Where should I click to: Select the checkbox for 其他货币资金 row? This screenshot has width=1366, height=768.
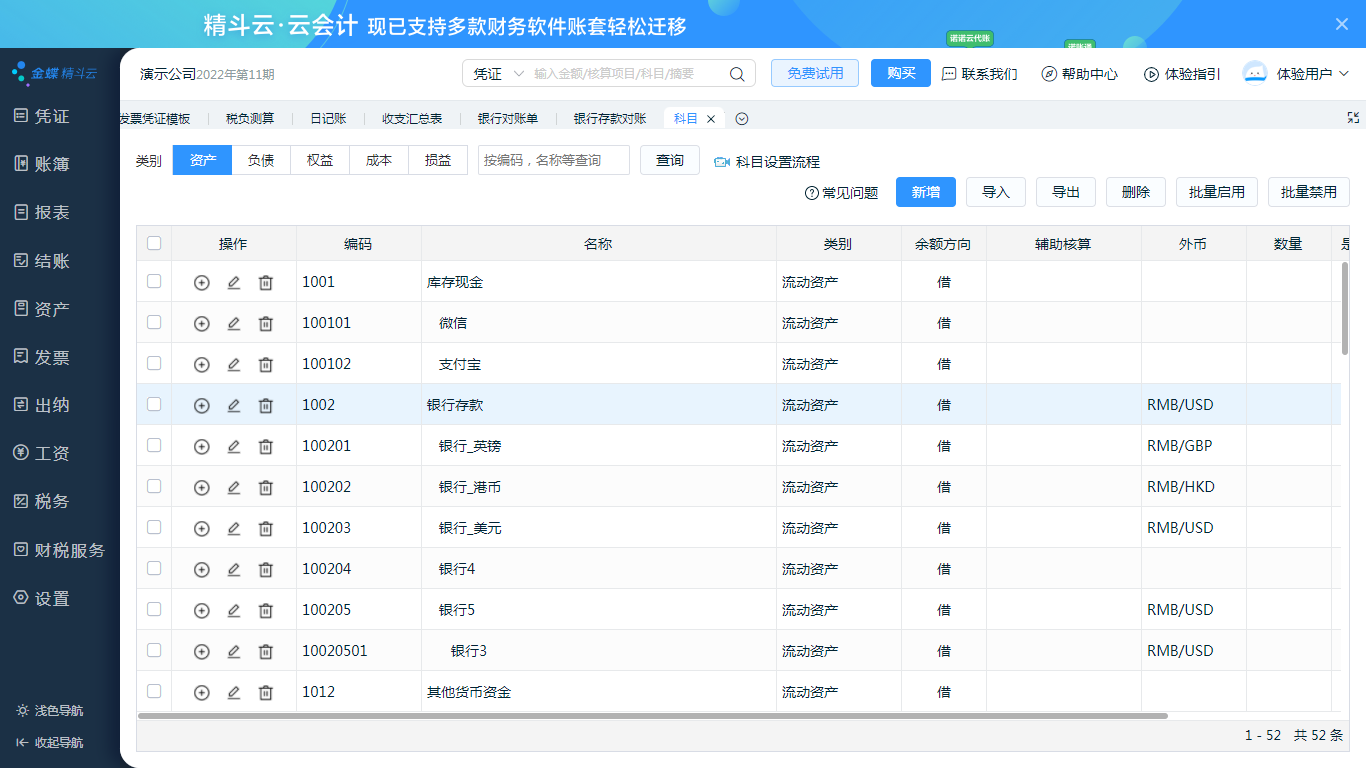[x=154, y=691]
